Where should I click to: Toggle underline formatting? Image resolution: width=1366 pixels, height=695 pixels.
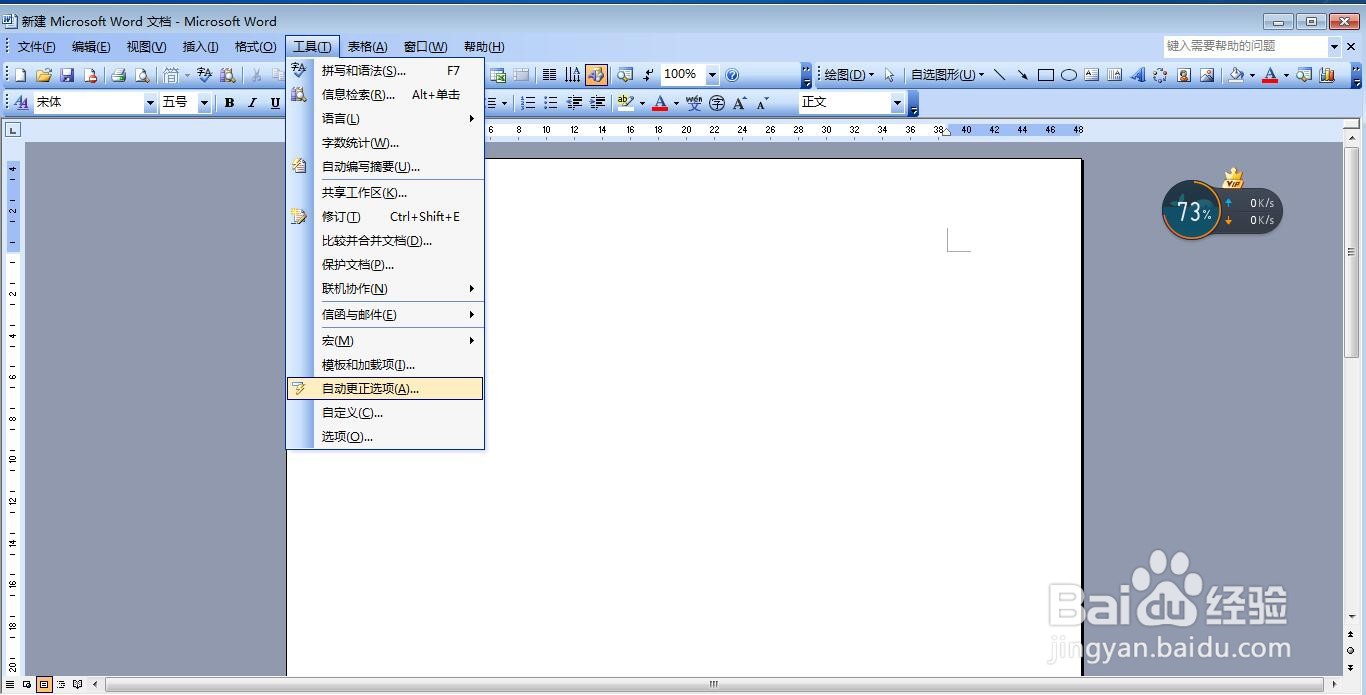274,102
